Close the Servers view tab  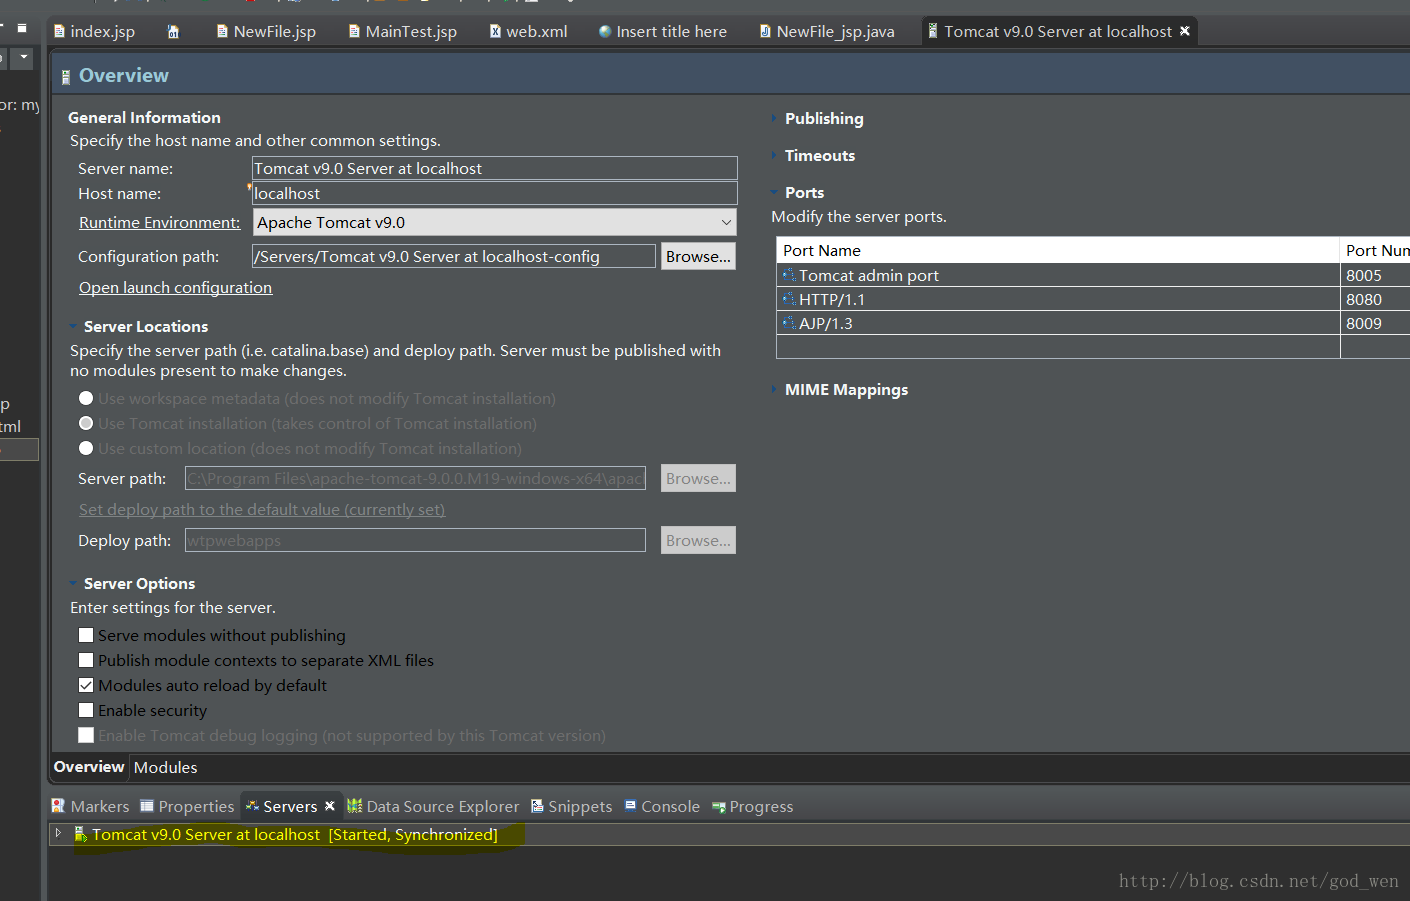pos(330,806)
